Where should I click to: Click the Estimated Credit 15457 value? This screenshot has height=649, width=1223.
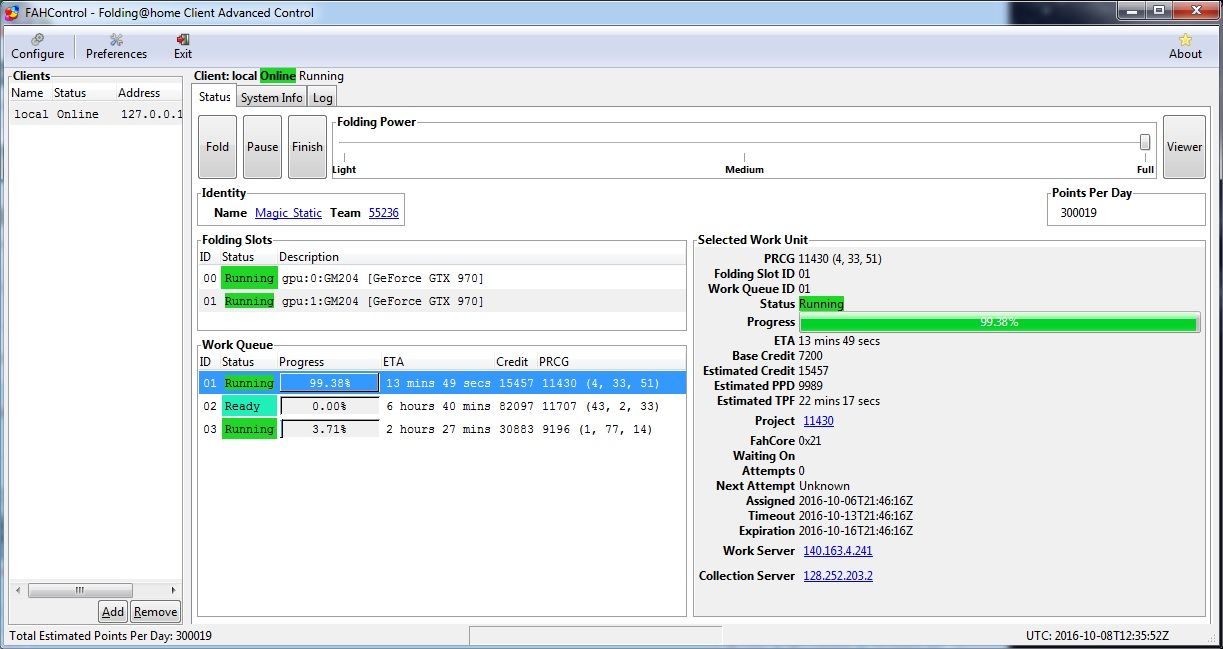point(814,371)
